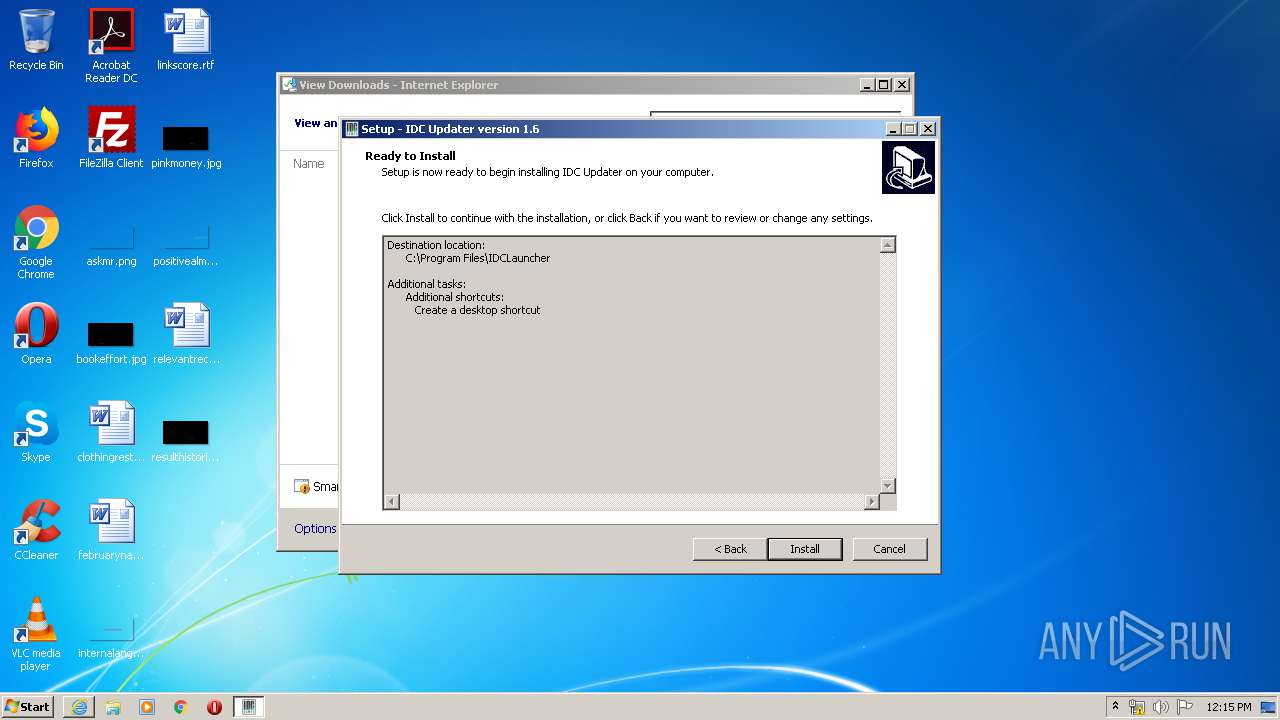The width and height of the screenshot is (1280, 720).
Task: Click the Create a desktop shortcut line
Action: pos(477,310)
